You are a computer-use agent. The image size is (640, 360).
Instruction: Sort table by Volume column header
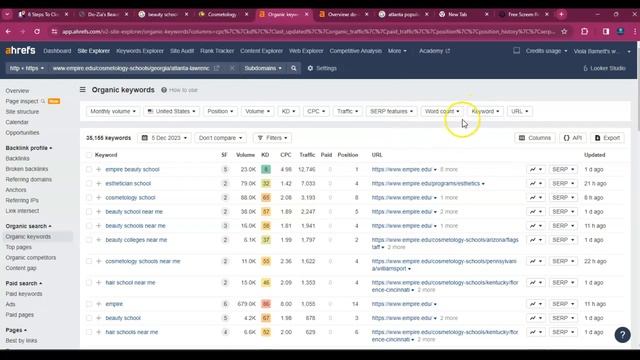[x=245, y=155]
